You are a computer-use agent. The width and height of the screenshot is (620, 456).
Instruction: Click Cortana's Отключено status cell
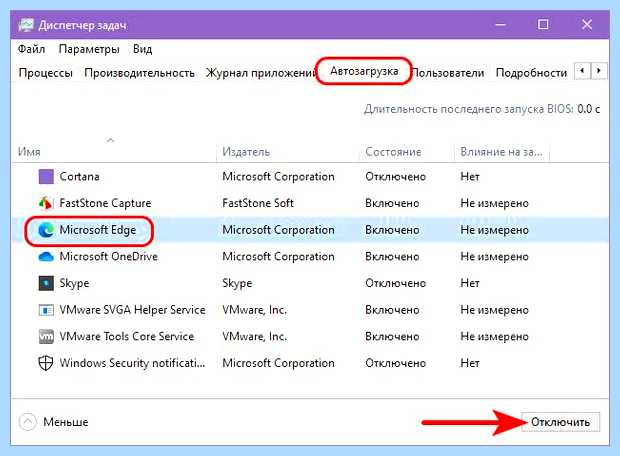(x=395, y=177)
